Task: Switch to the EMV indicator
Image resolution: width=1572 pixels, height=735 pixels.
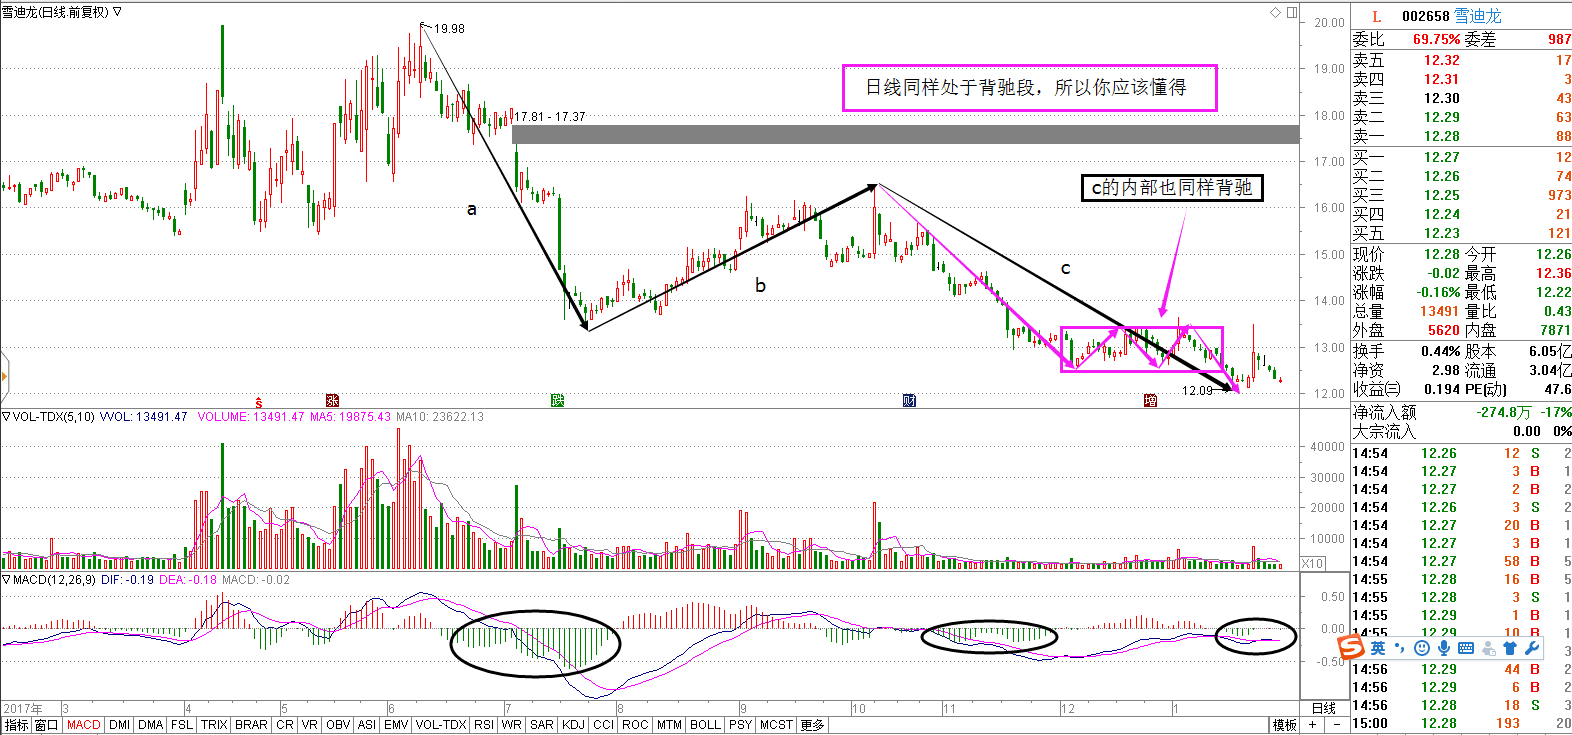Action: [x=396, y=725]
